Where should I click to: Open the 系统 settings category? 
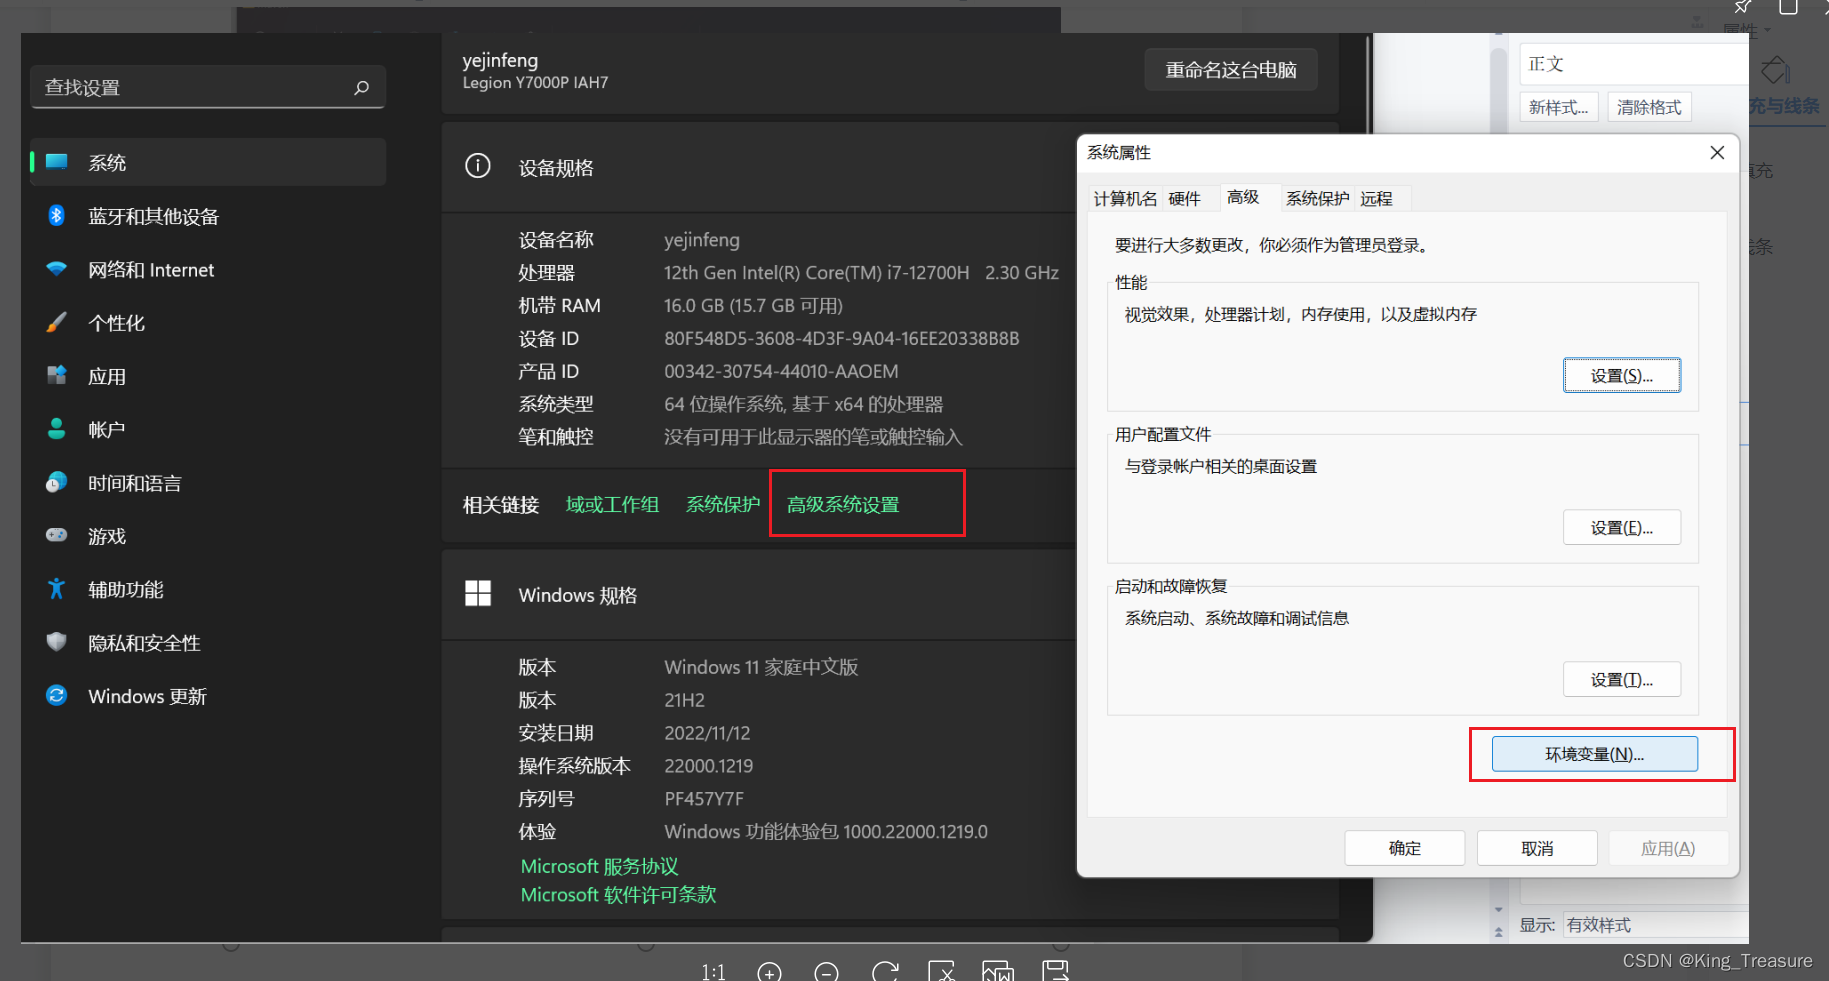pos(208,163)
